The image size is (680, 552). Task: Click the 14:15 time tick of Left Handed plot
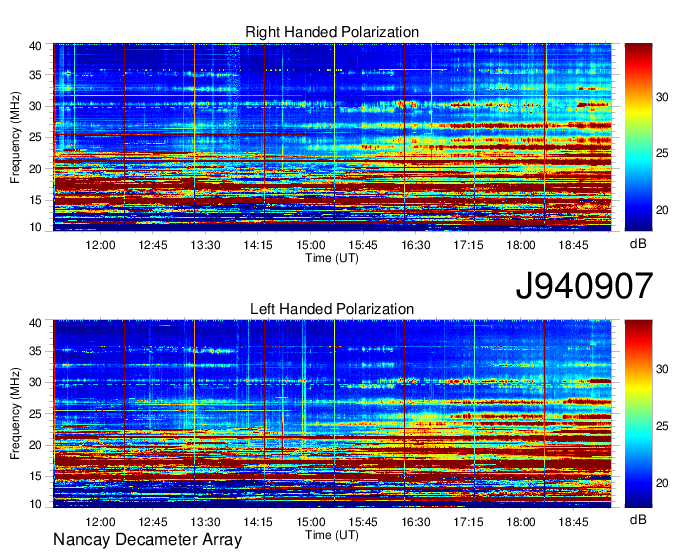[x=258, y=522]
